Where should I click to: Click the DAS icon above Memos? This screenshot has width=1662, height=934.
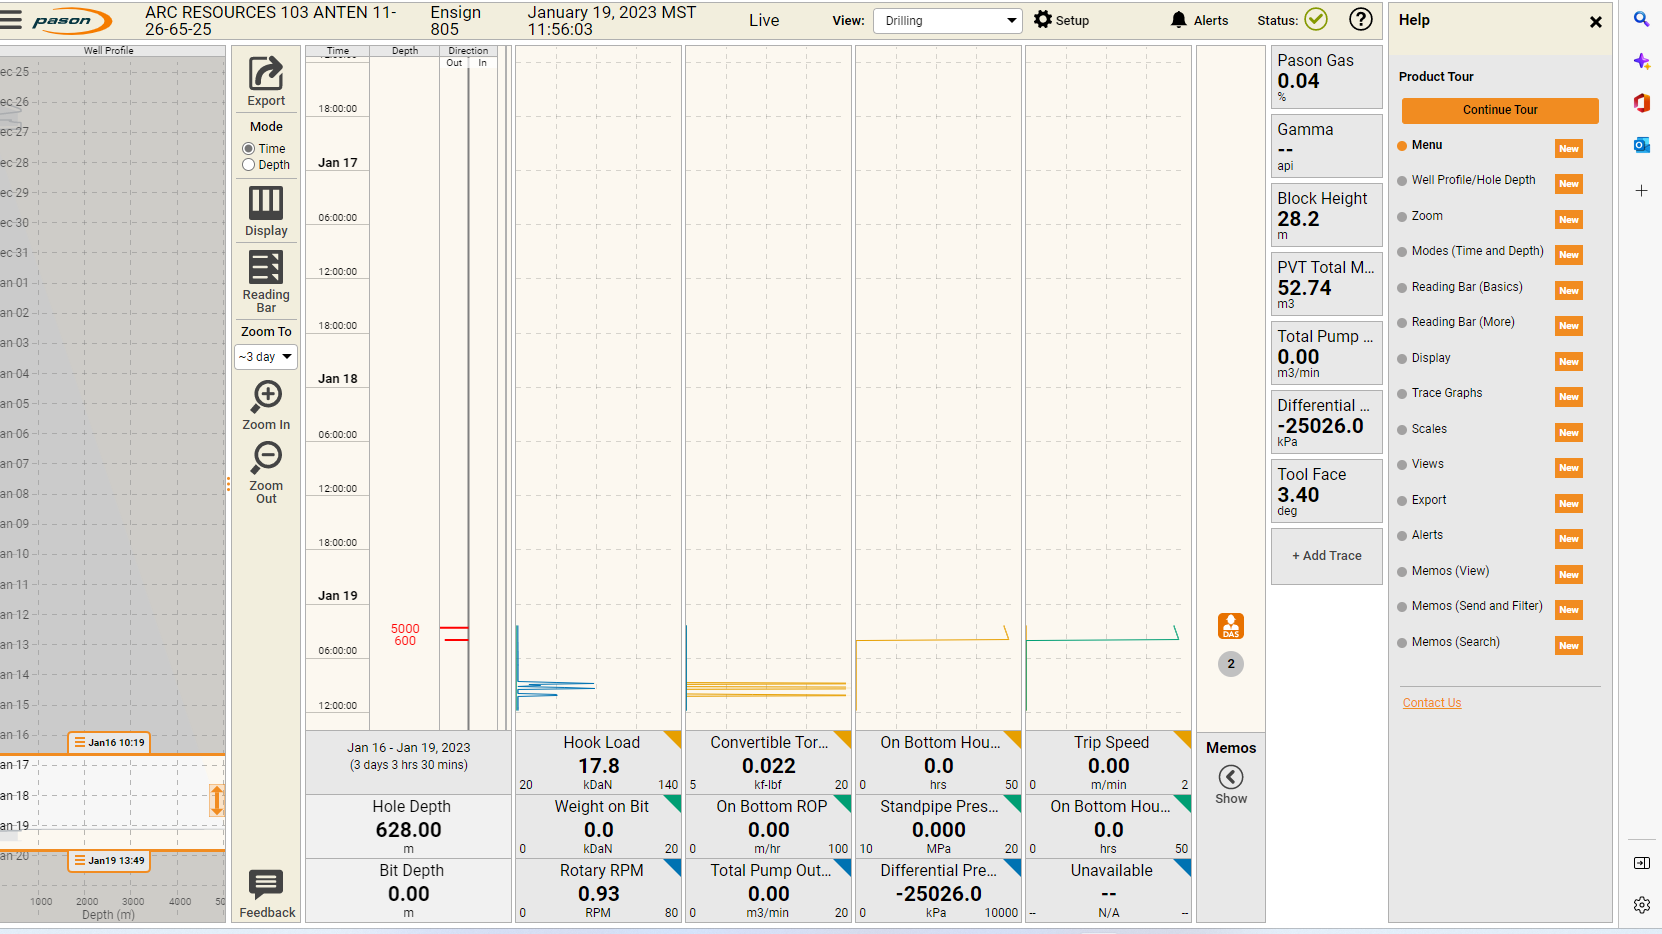pos(1230,625)
